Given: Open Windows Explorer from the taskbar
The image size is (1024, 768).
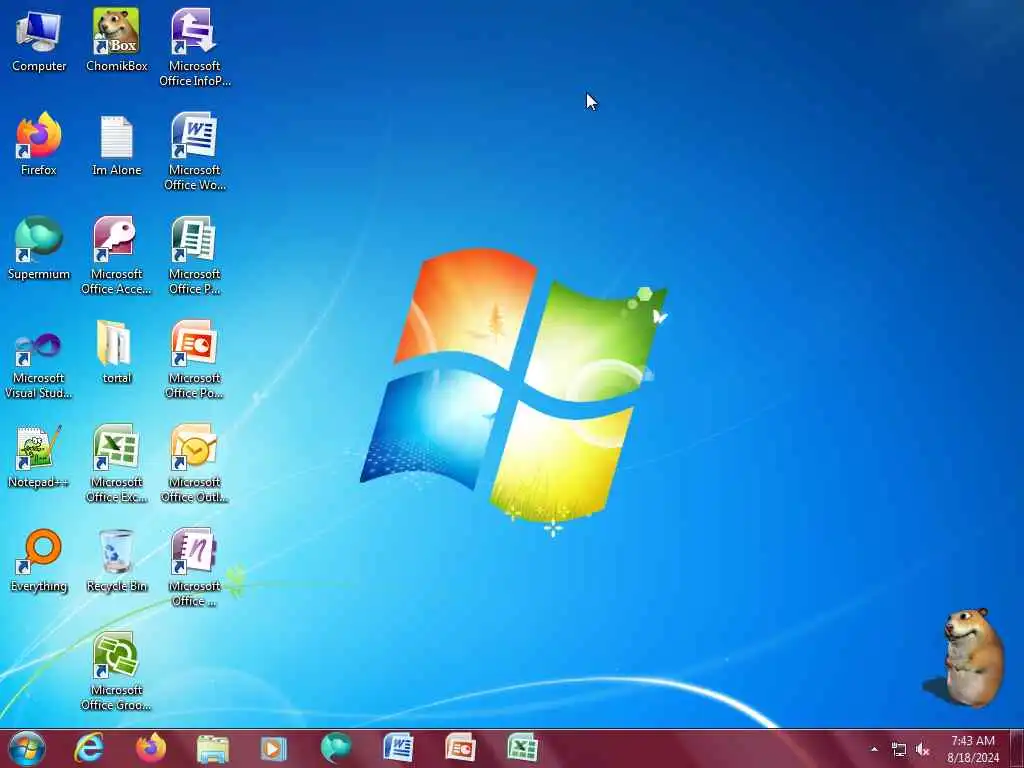Looking at the screenshot, I should click(212, 748).
